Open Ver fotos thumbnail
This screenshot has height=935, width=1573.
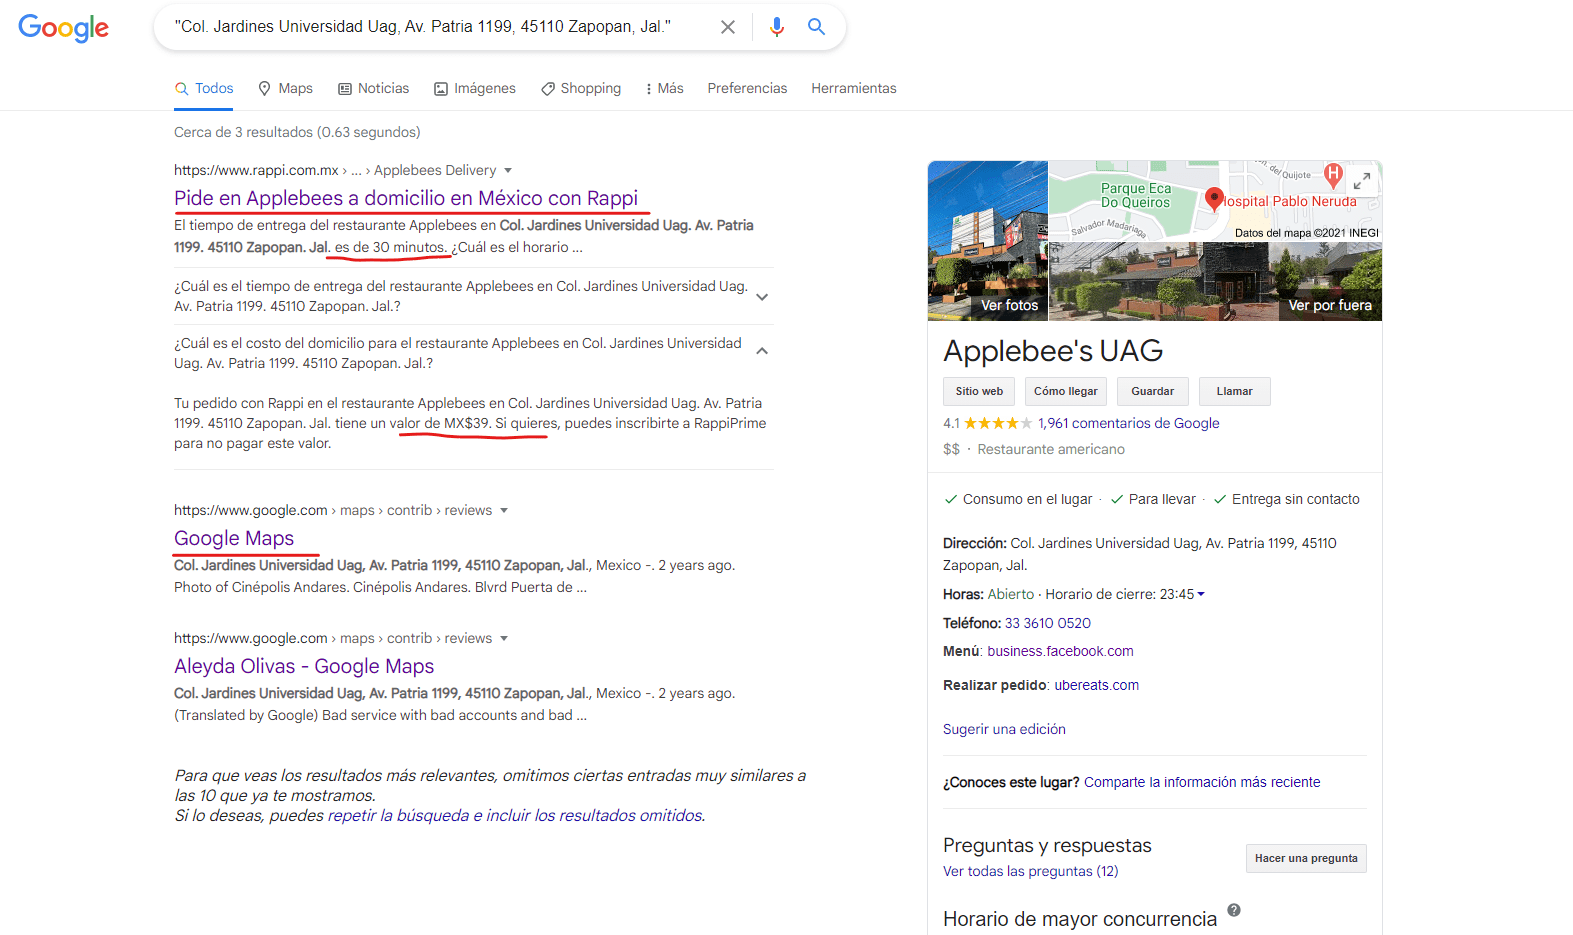coord(988,241)
